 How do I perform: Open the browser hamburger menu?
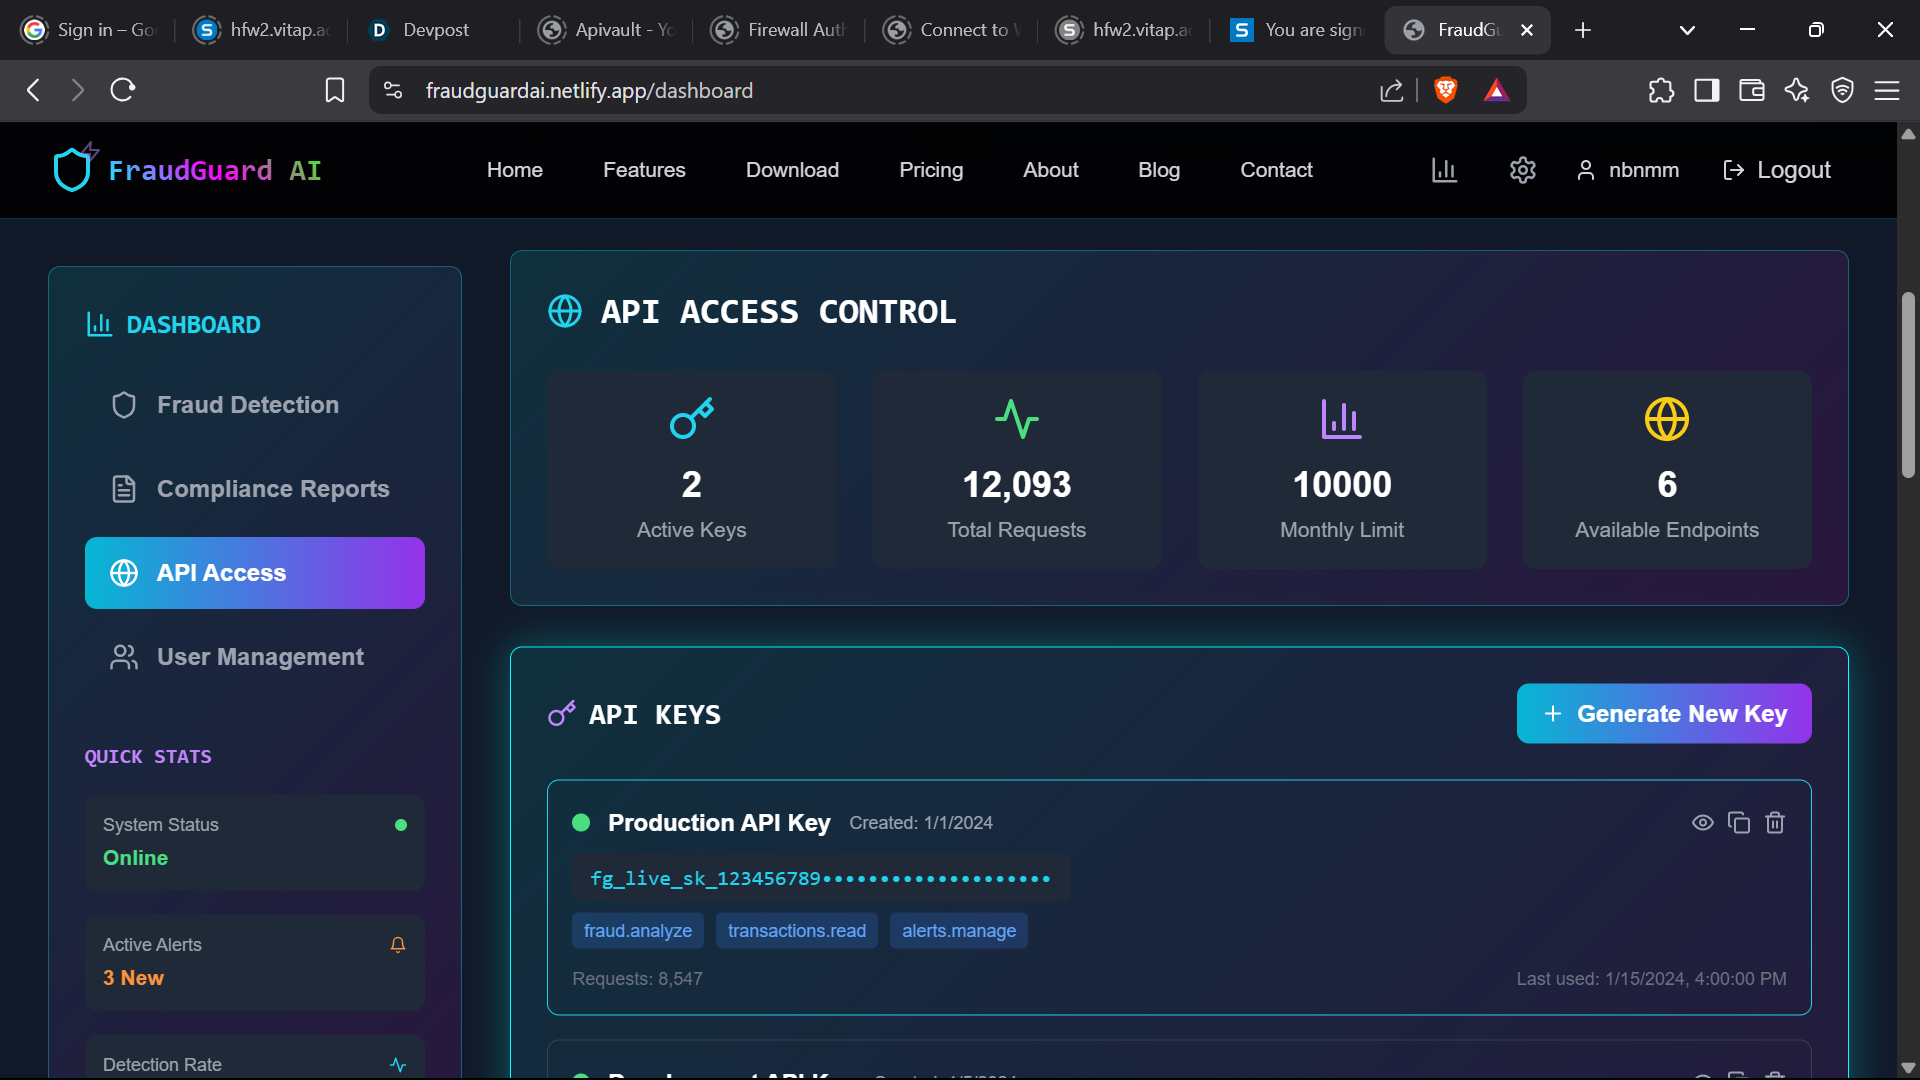(1886, 91)
